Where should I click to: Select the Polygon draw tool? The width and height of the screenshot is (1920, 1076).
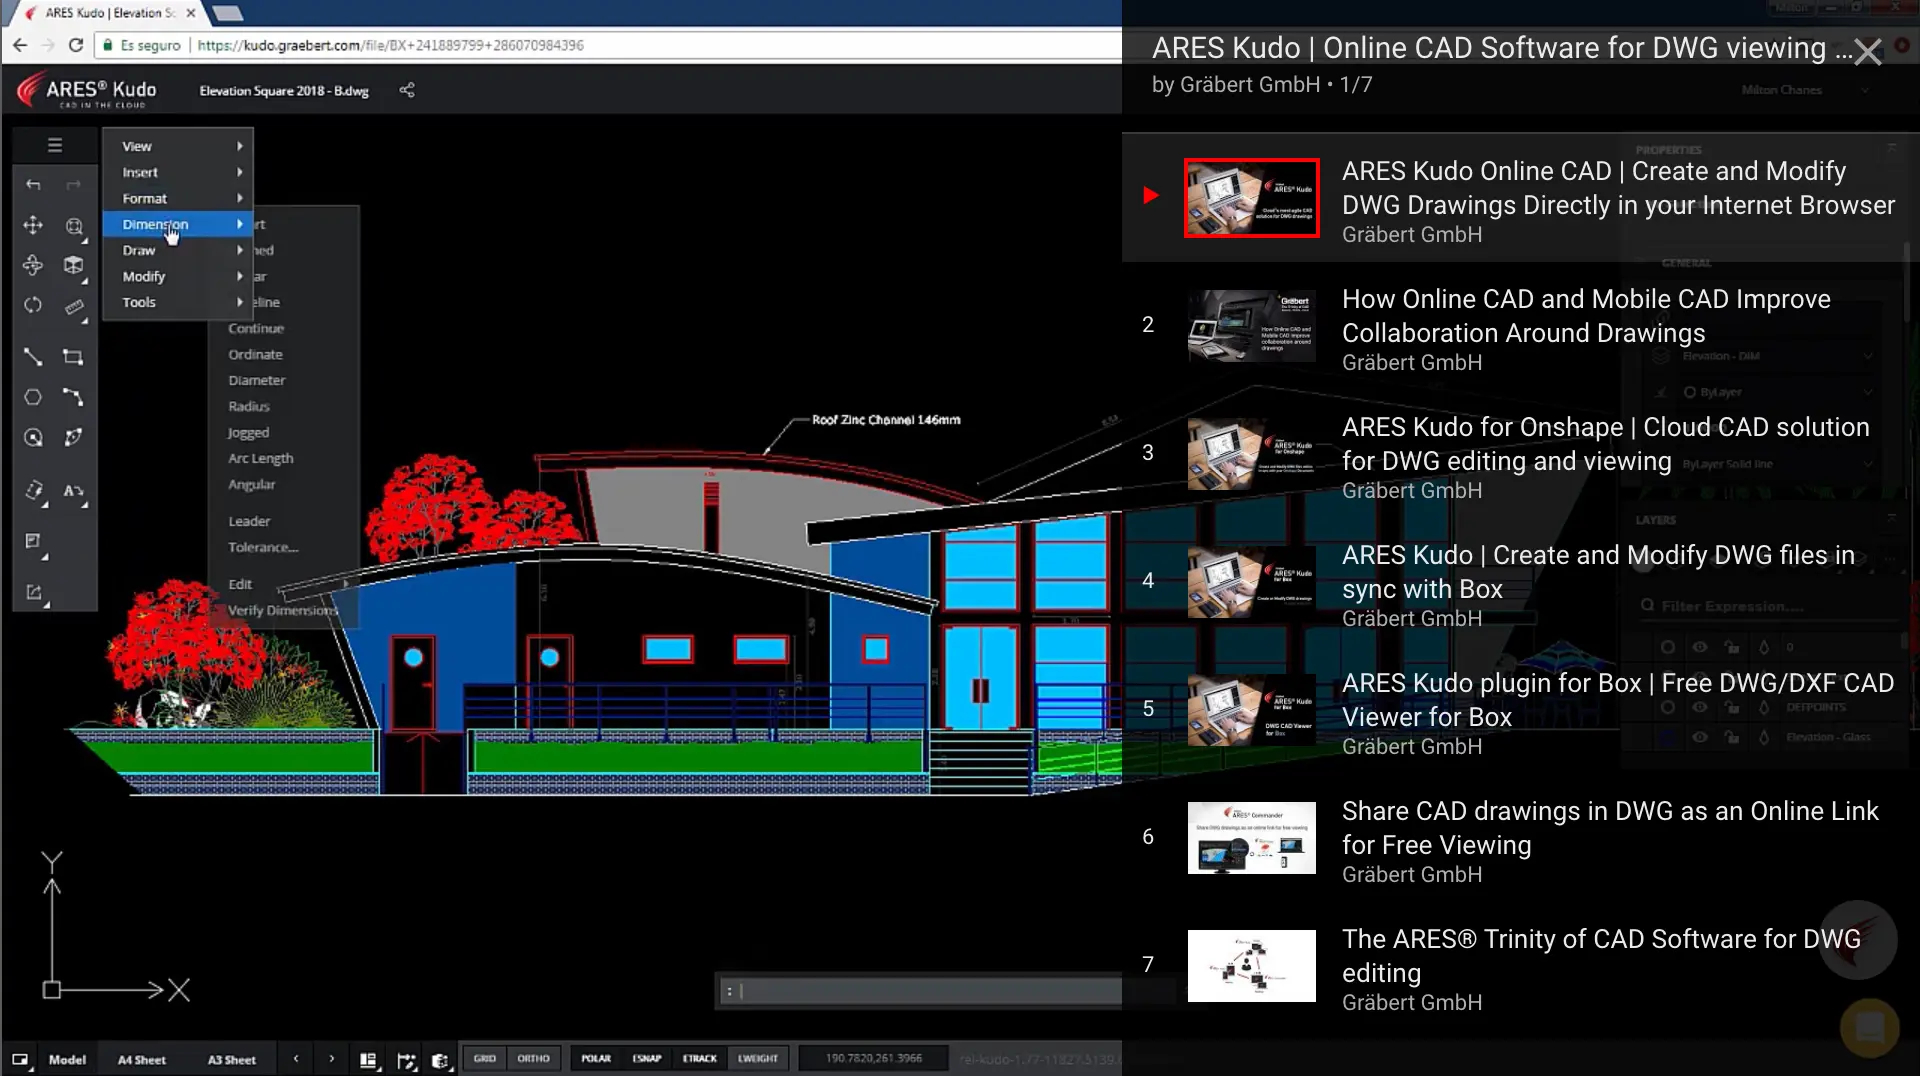pos(33,397)
